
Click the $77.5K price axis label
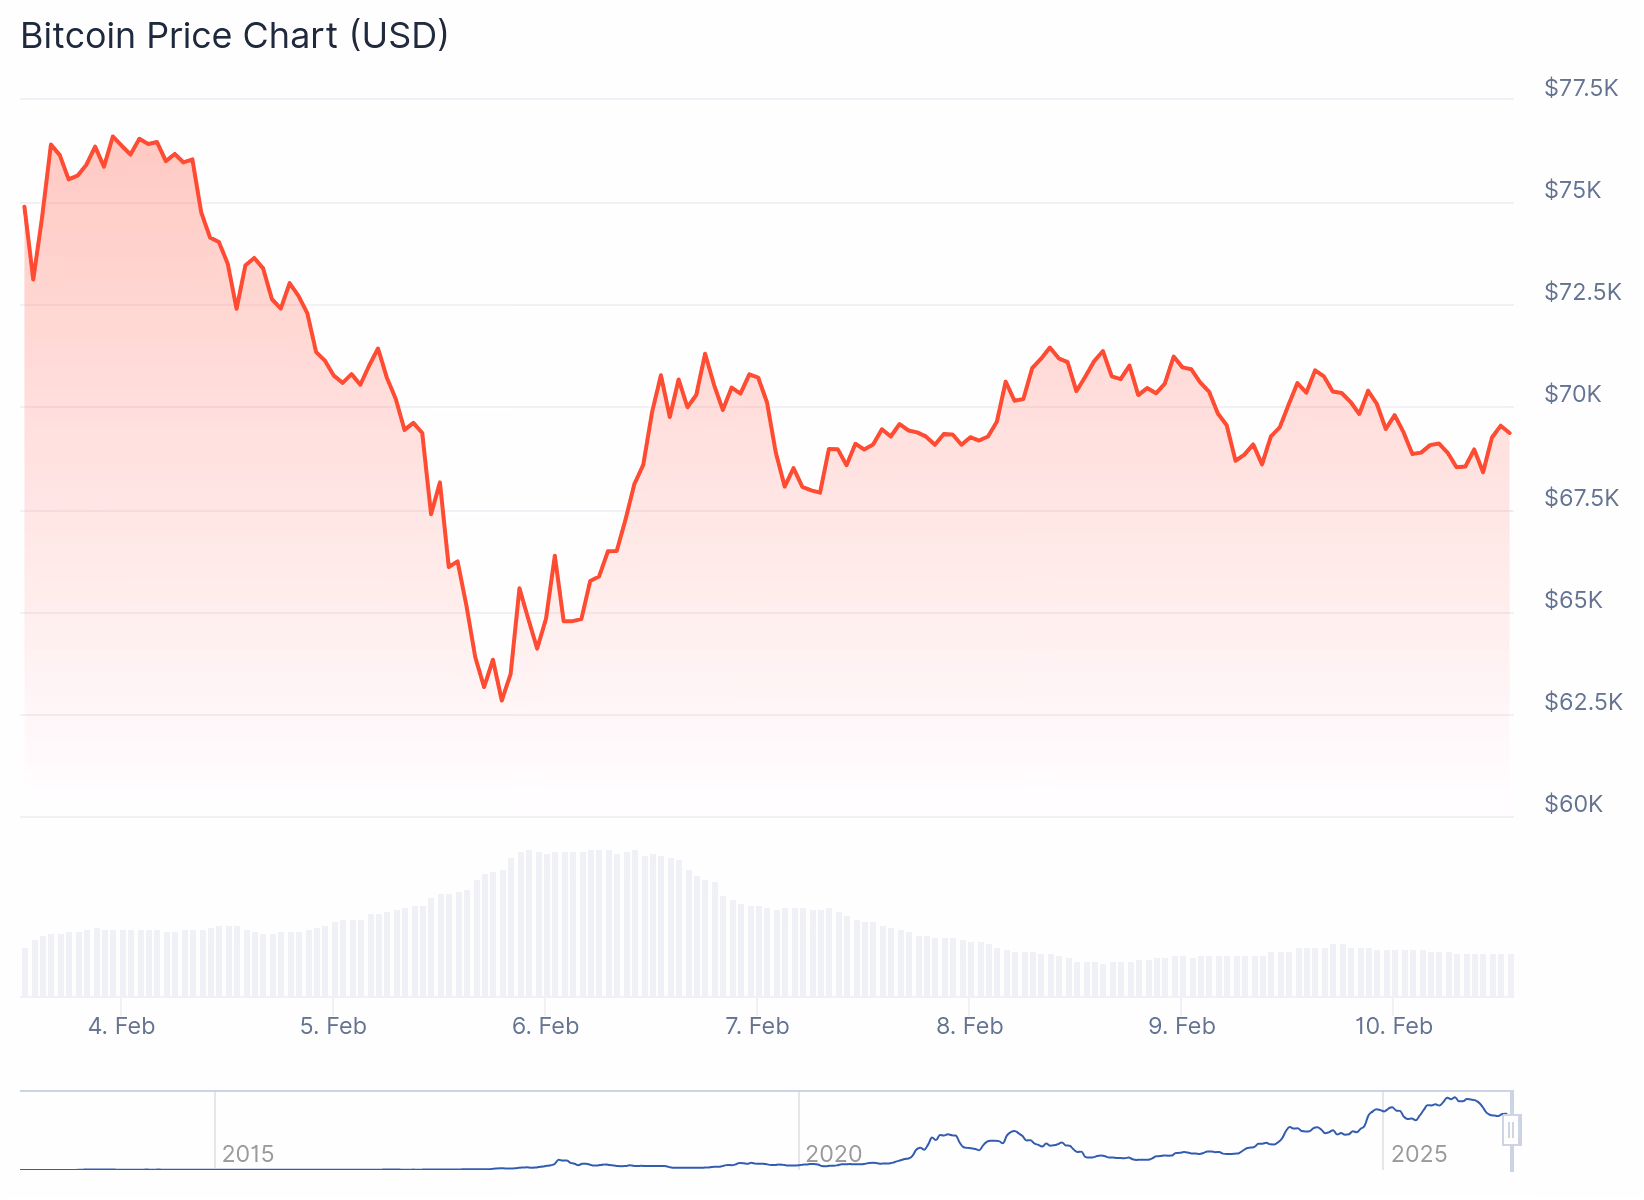[x=1581, y=88]
